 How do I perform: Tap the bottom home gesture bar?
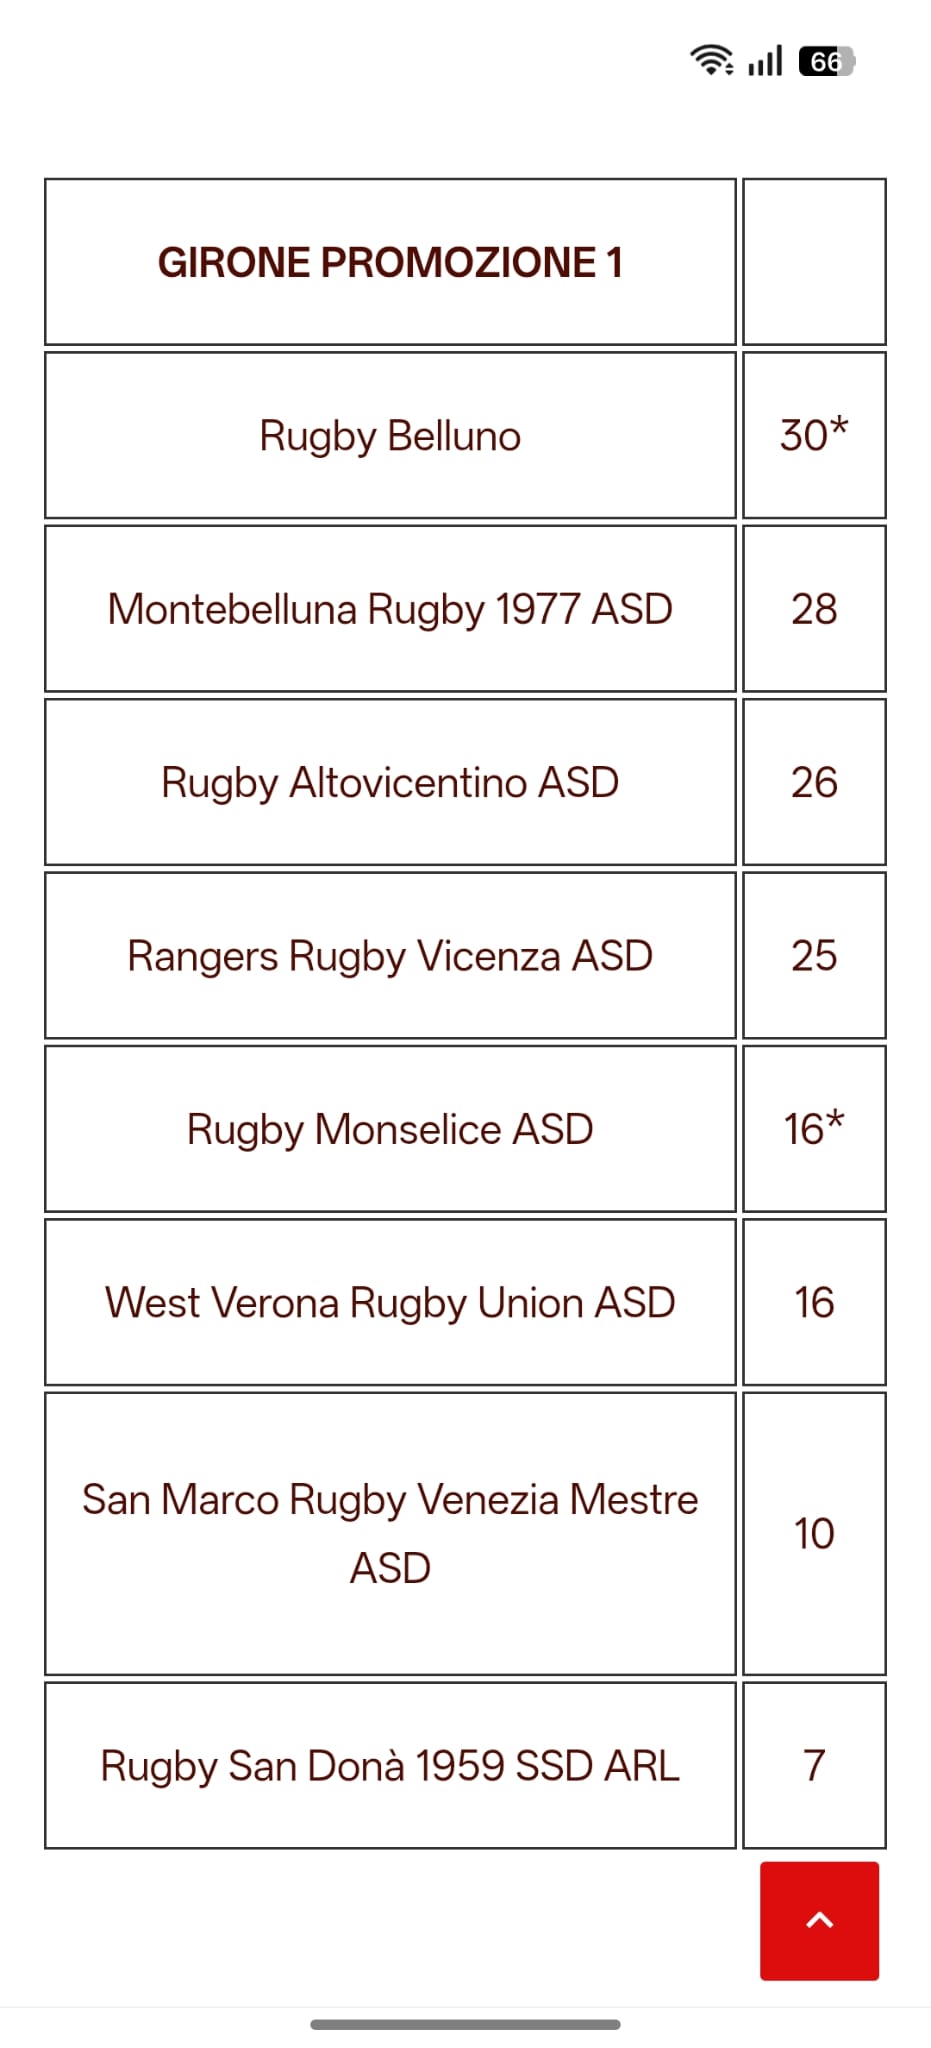pos(465,2024)
